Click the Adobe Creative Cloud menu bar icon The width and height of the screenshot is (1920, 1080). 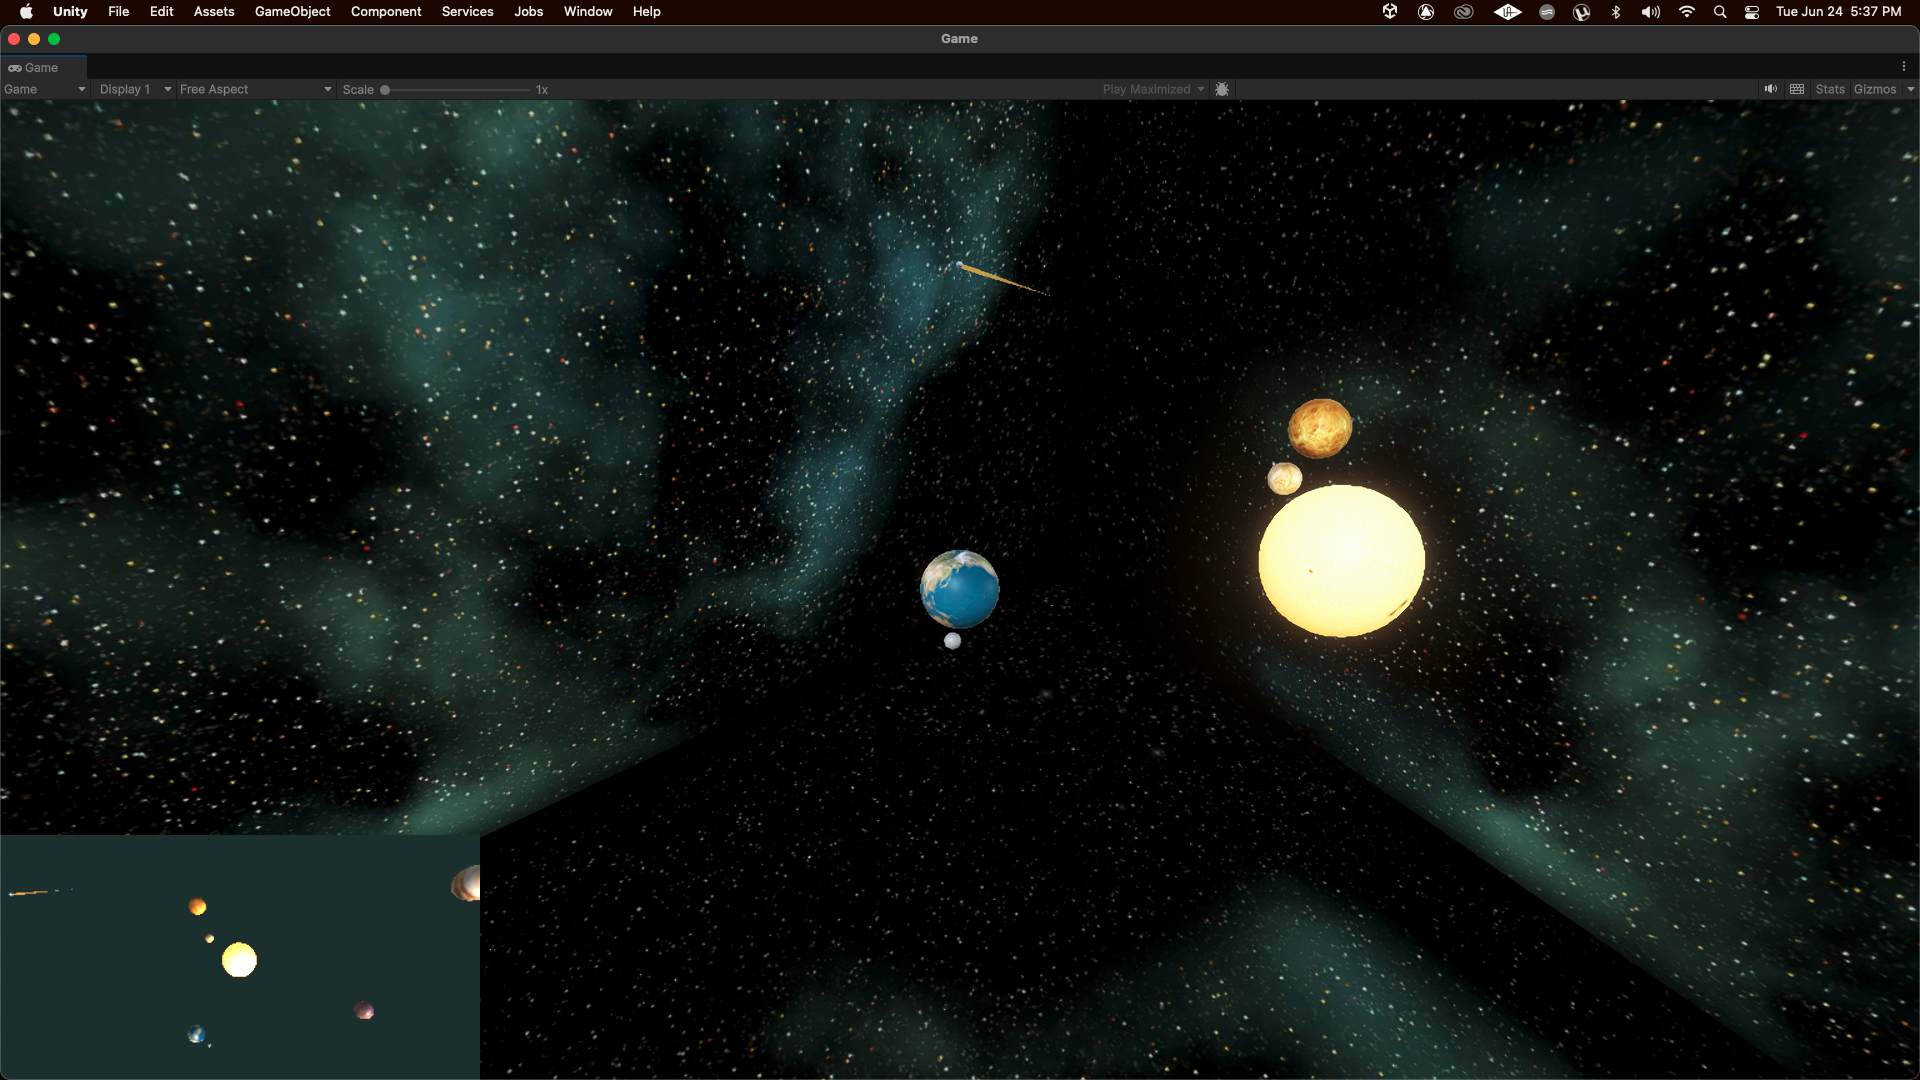(1464, 12)
